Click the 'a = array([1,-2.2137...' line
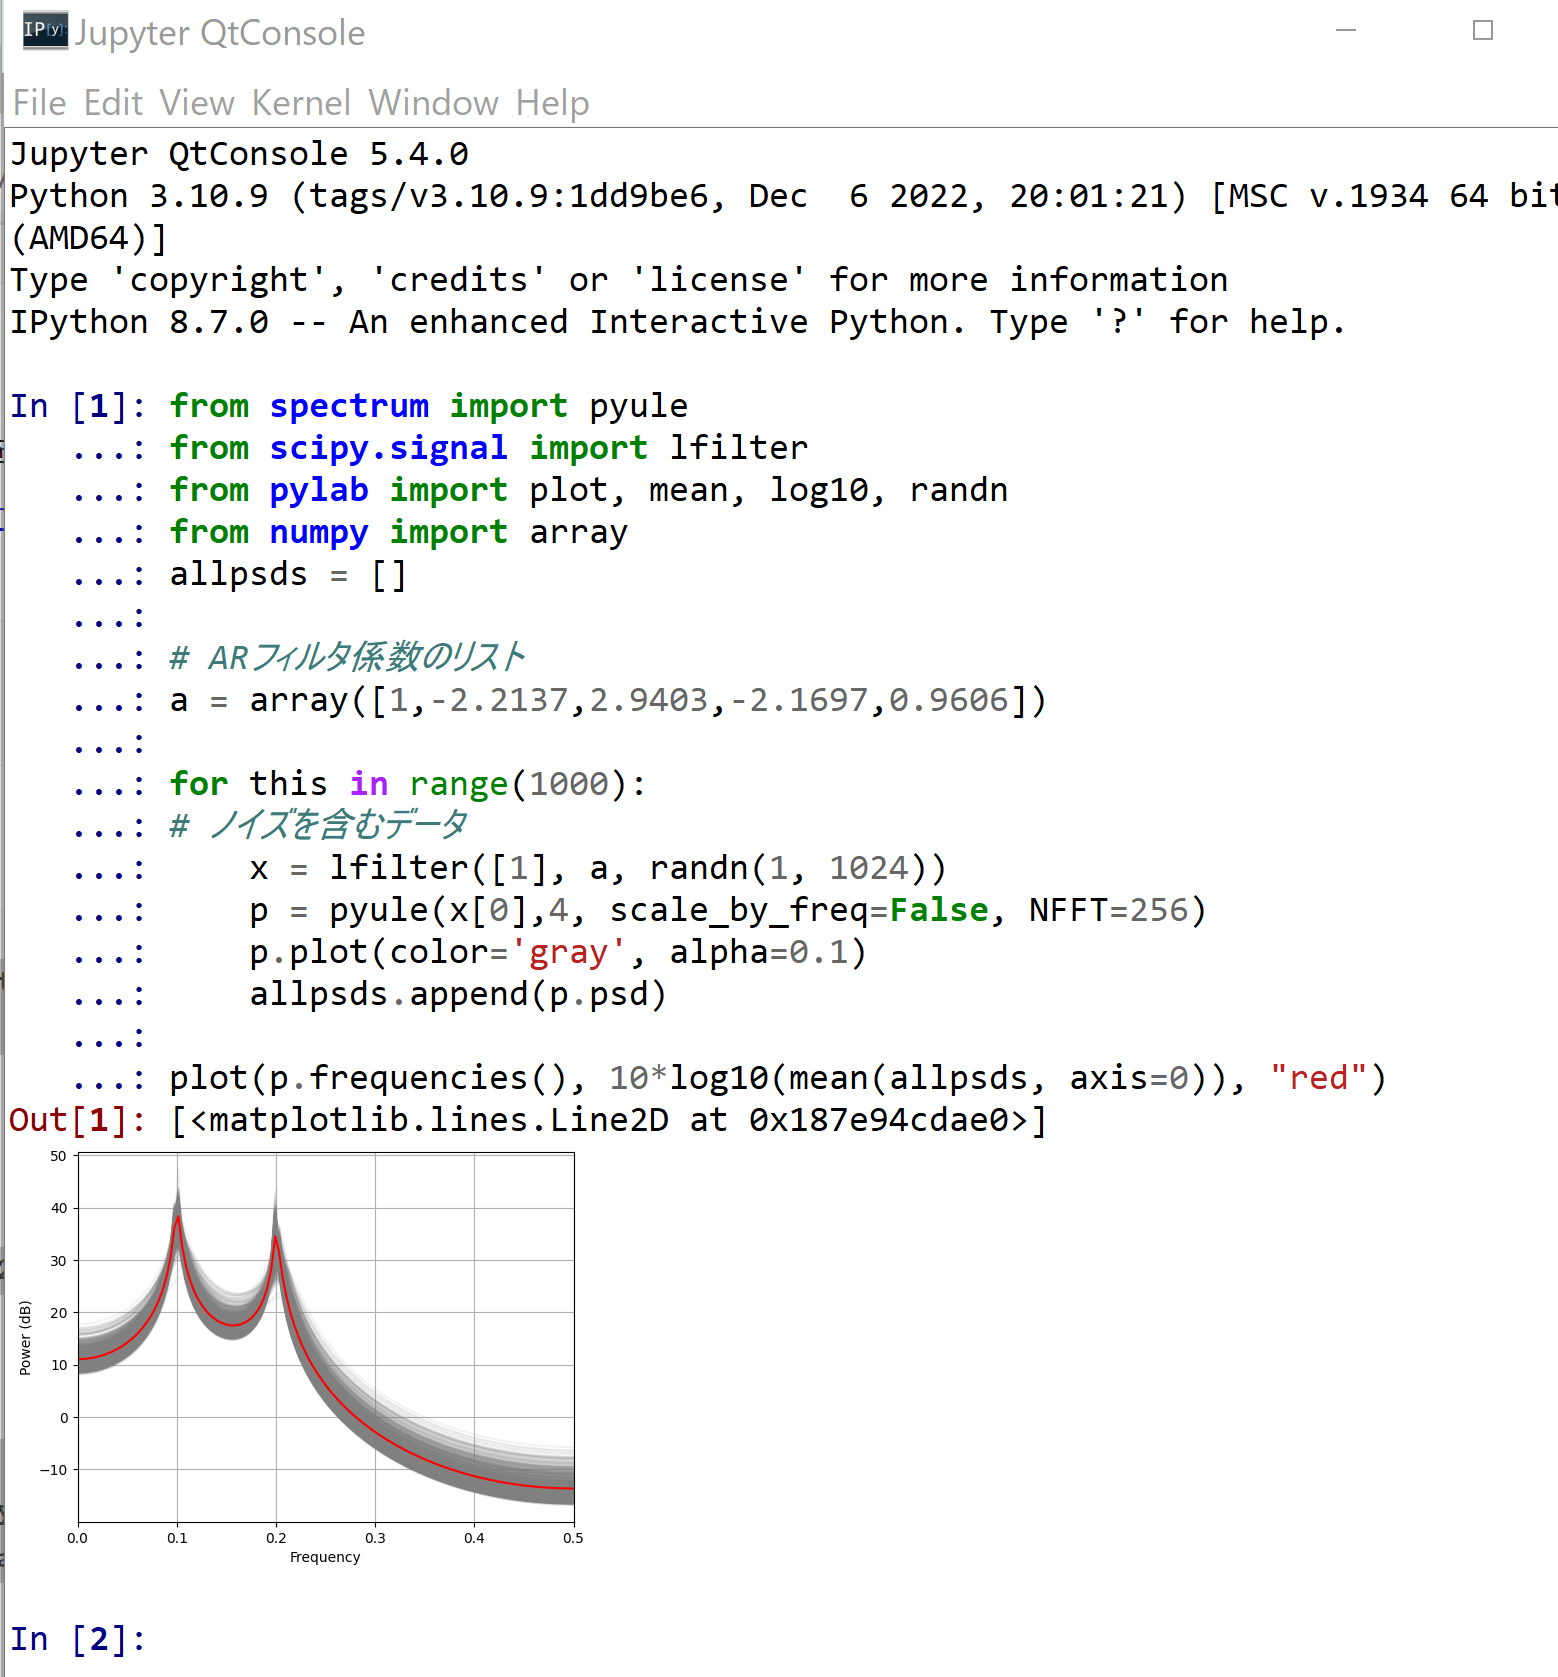1558x1677 pixels. pyautogui.click(x=608, y=700)
